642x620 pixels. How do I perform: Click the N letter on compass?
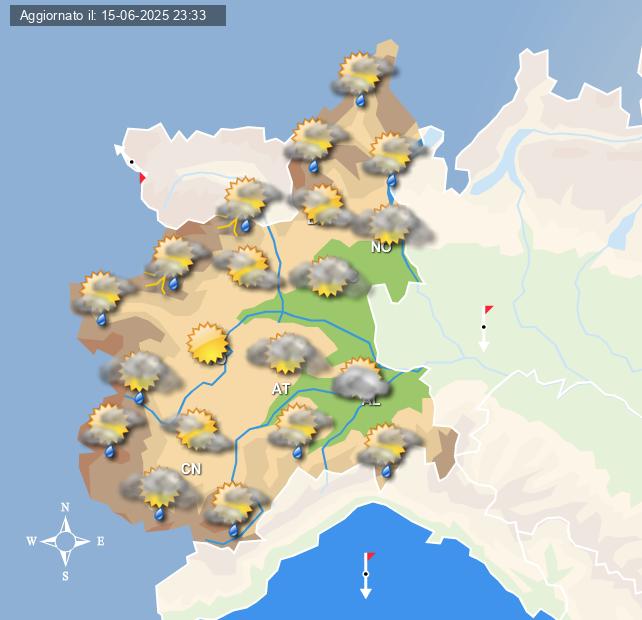65,507
